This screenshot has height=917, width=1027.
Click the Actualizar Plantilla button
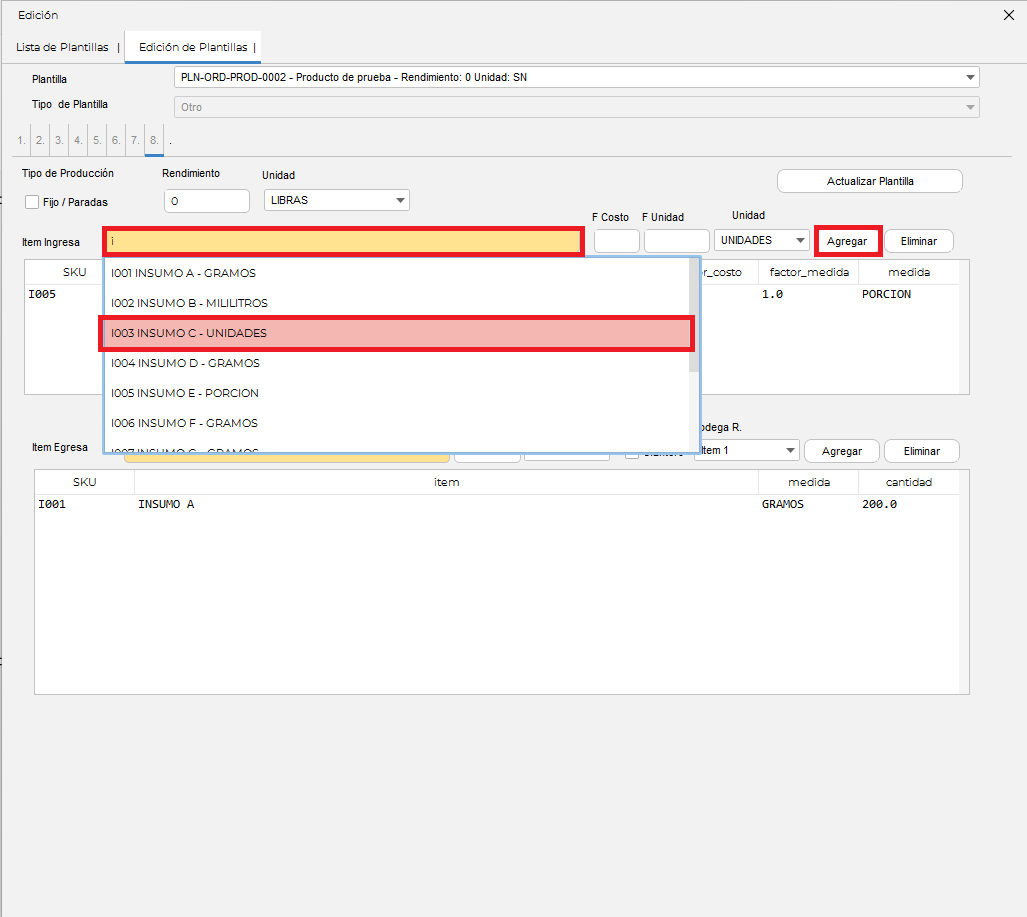[x=870, y=181]
